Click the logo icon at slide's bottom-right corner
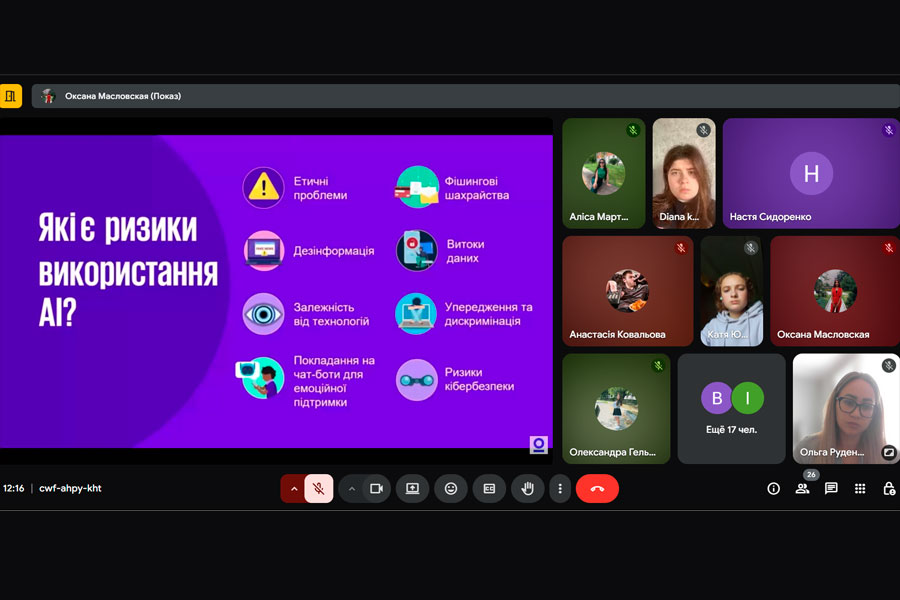The height and width of the screenshot is (600, 900). pos(538,445)
